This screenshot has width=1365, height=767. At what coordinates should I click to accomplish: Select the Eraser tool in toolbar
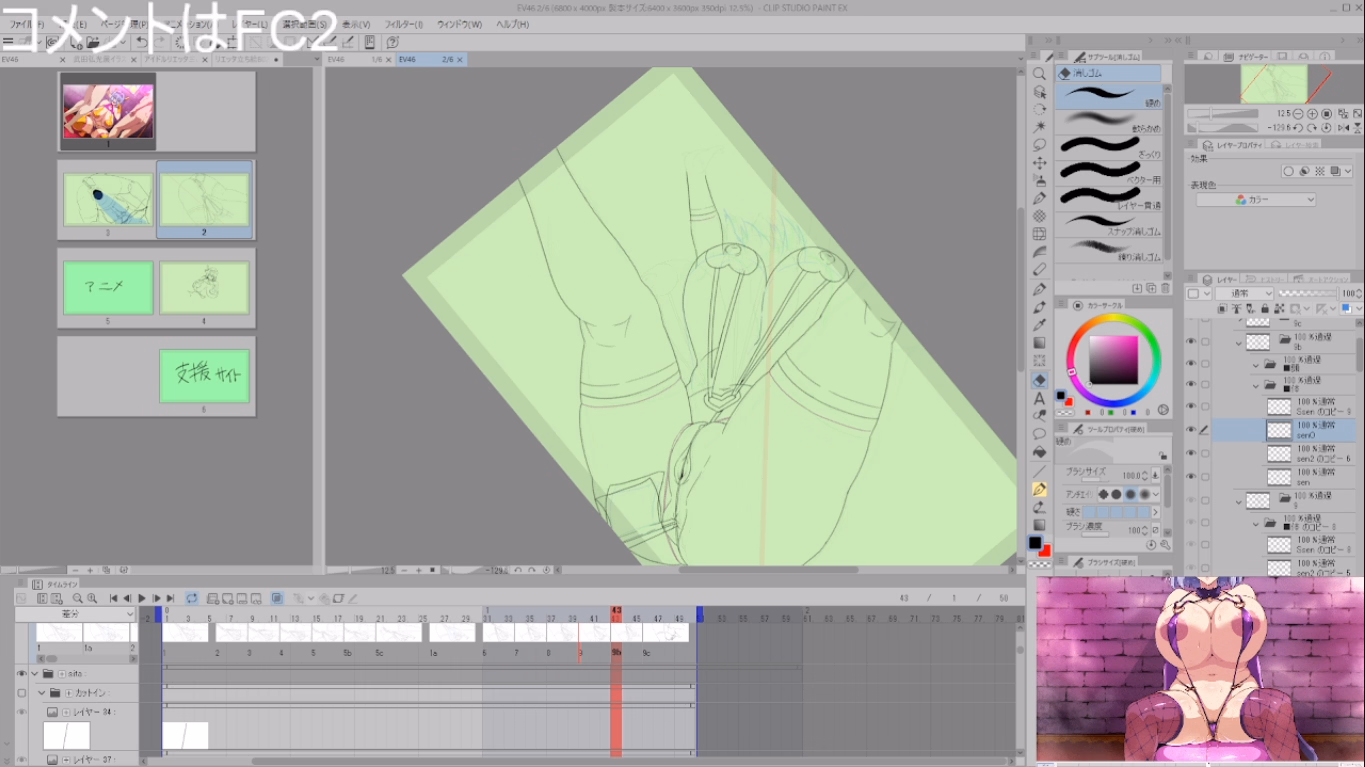point(1039,380)
